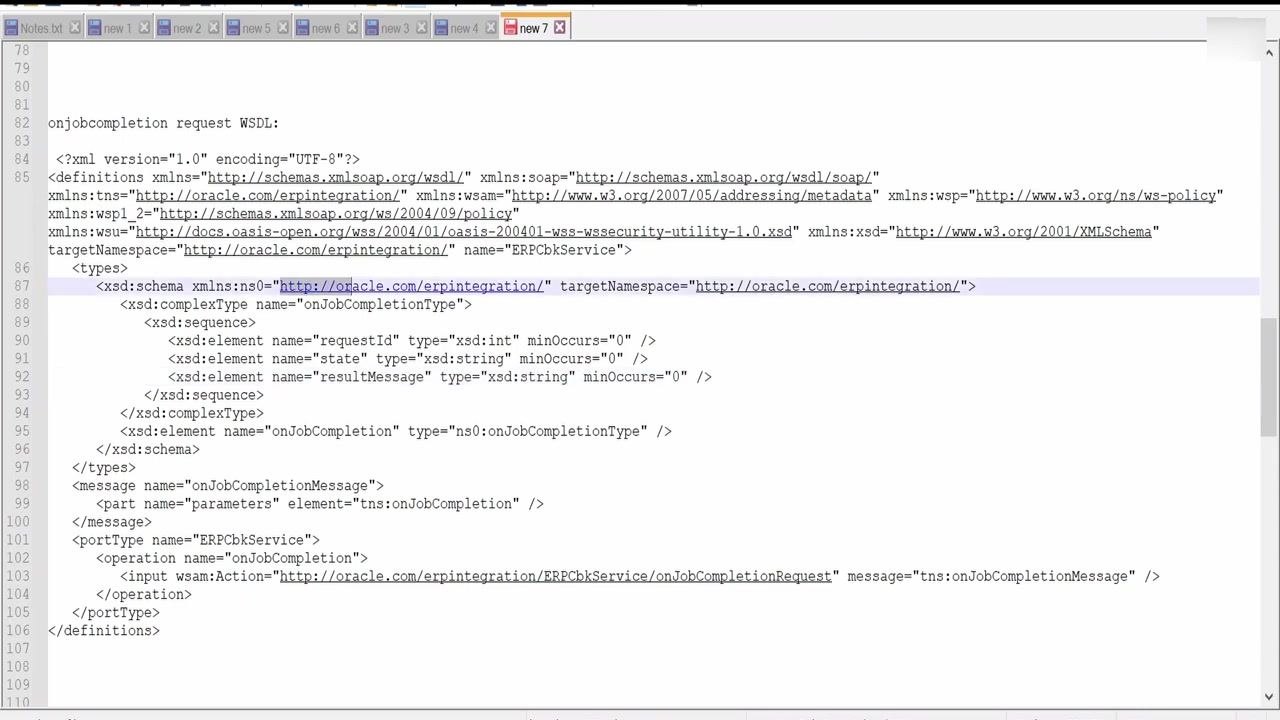
Task: Open the ERPCbkService/onJobCompletionRequest link
Action: 556,576
